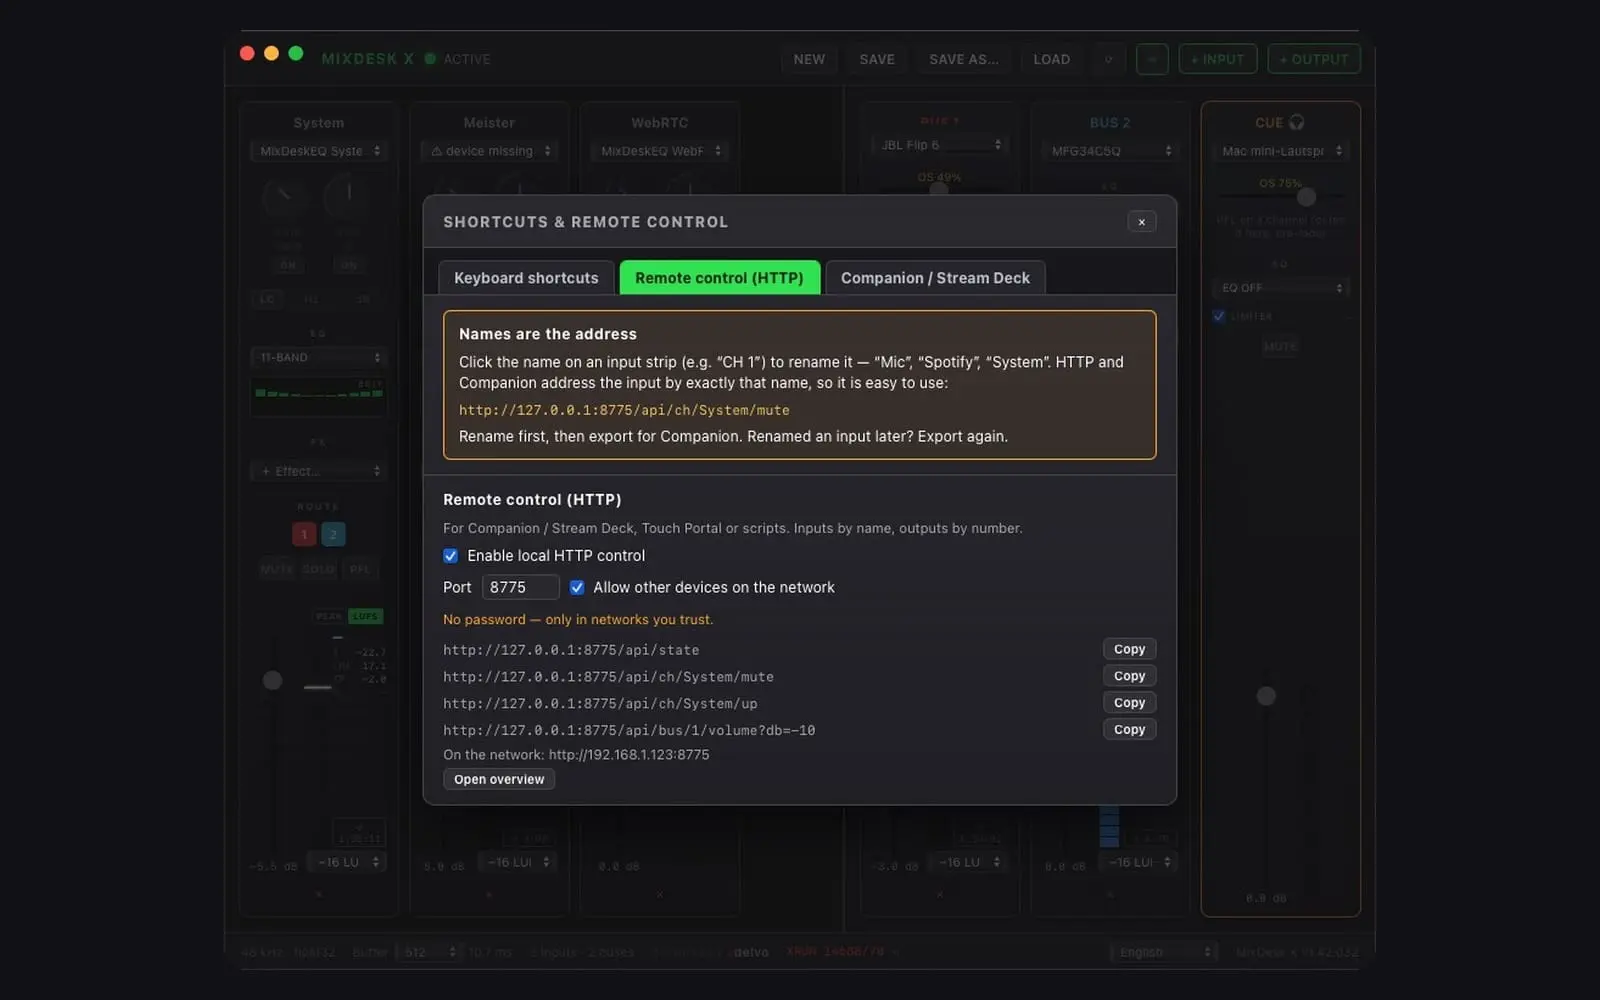Add a new output with + OUTPUT

point(1314,59)
